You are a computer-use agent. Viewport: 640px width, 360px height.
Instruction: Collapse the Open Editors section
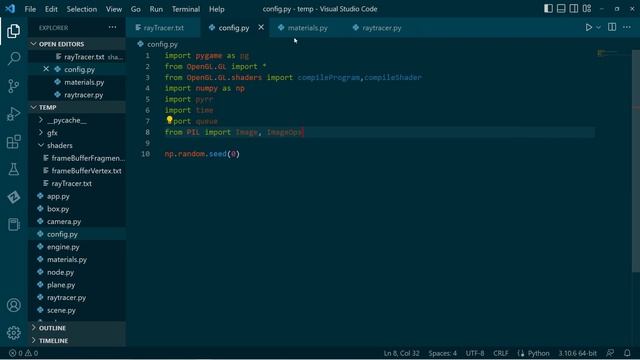click(x=77, y=44)
